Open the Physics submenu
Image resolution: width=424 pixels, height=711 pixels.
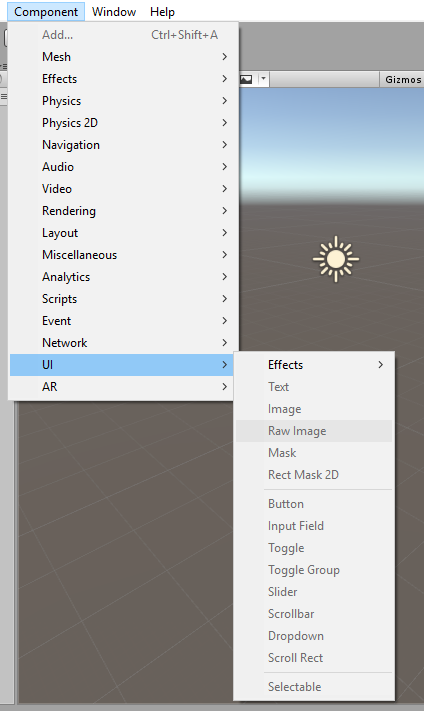[122, 101]
